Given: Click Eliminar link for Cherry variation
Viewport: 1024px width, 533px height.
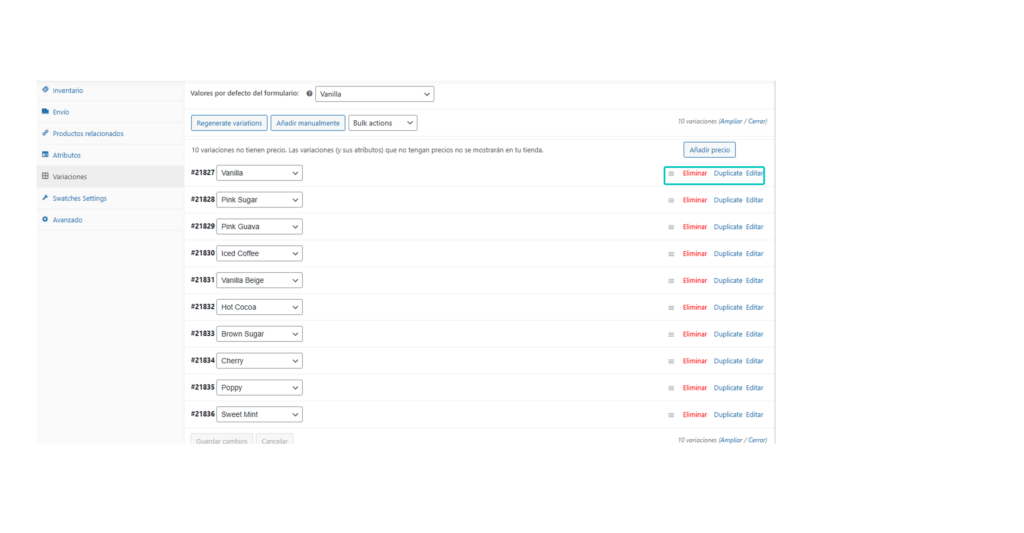Looking at the screenshot, I should (x=695, y=361).
